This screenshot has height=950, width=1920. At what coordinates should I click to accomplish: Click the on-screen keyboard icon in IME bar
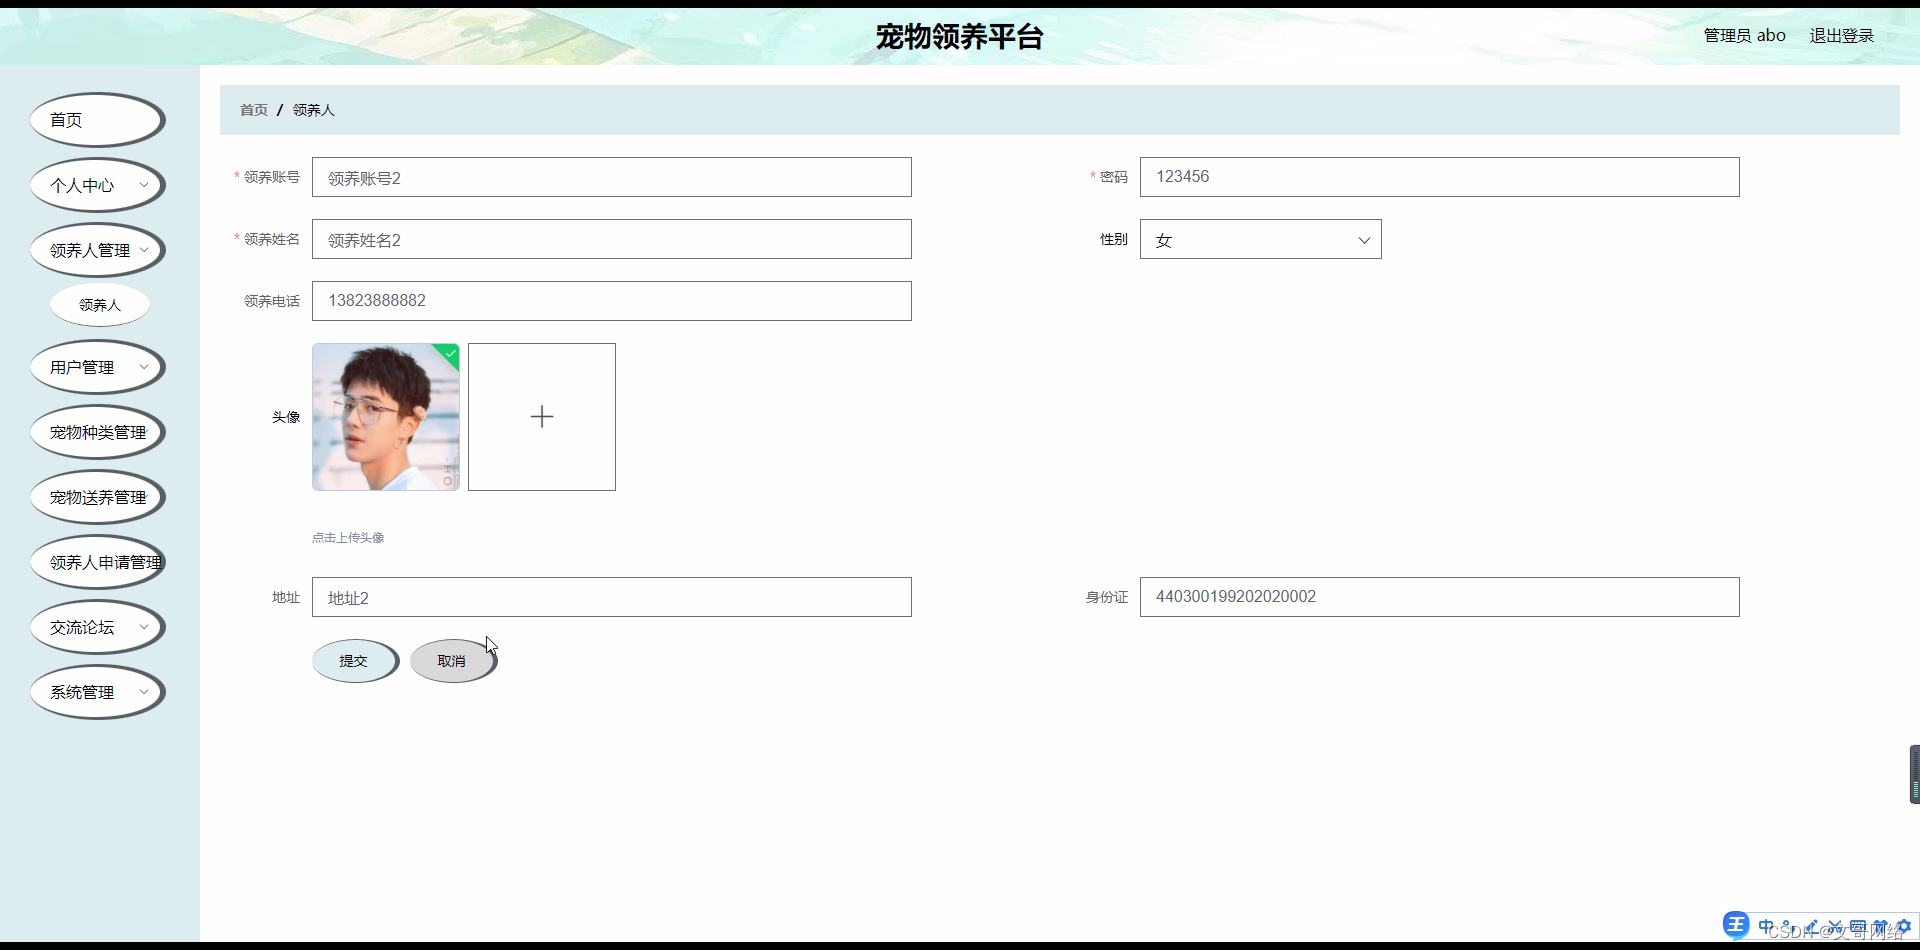(1858, 925)
